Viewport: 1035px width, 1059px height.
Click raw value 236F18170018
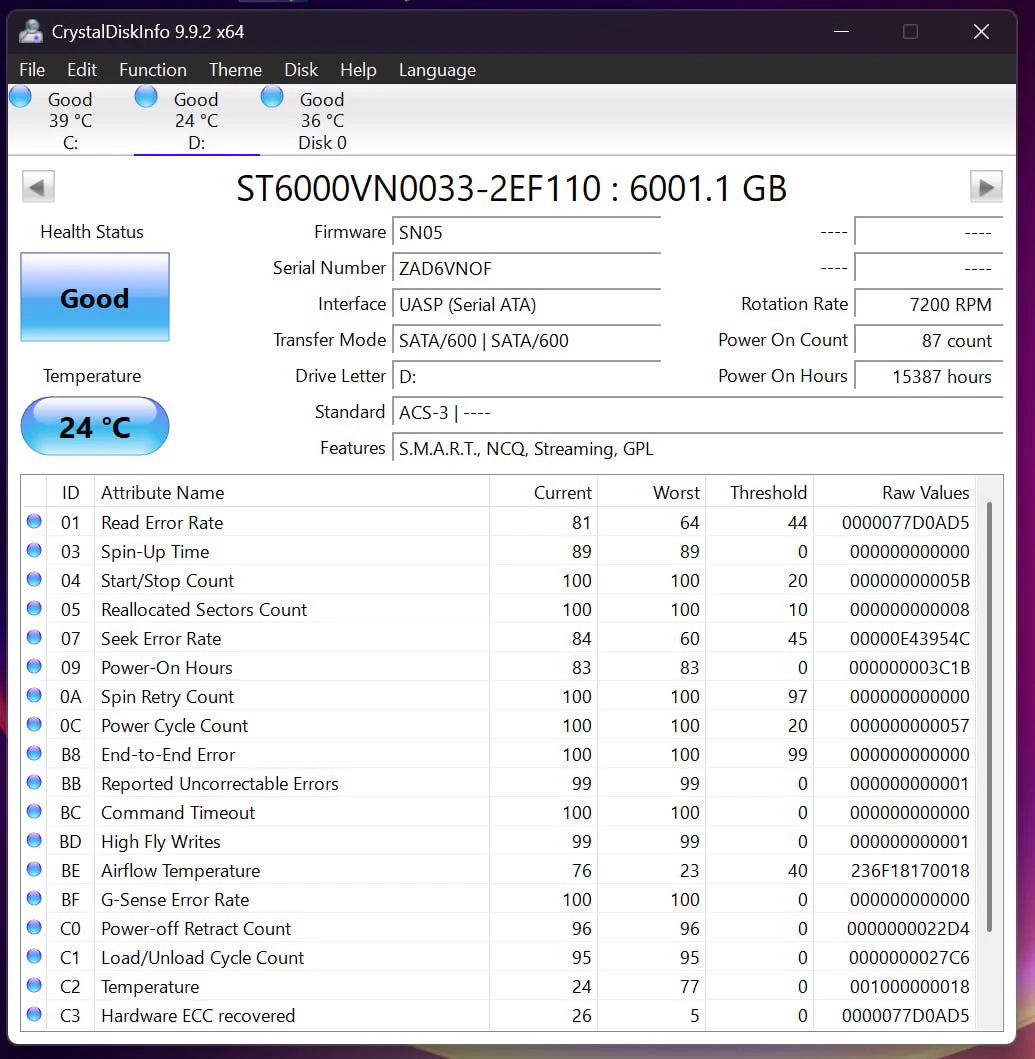[x=909, y=871]
